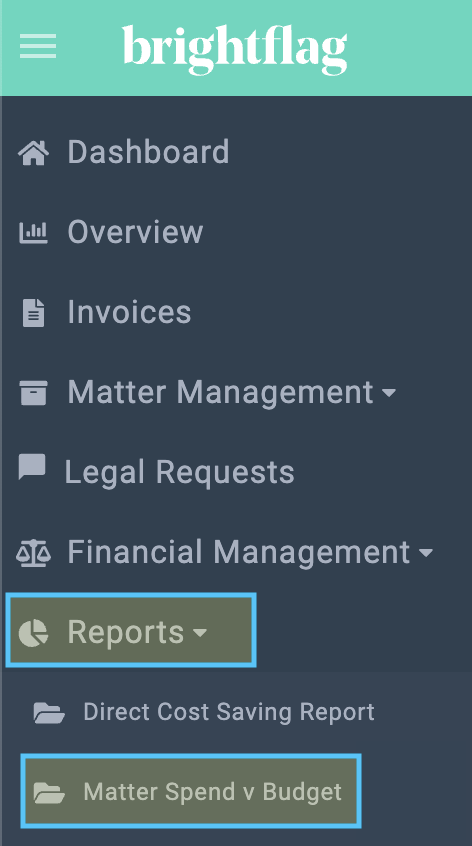
Task: Click the brightflag logo
Action: [x=235, y=49]
